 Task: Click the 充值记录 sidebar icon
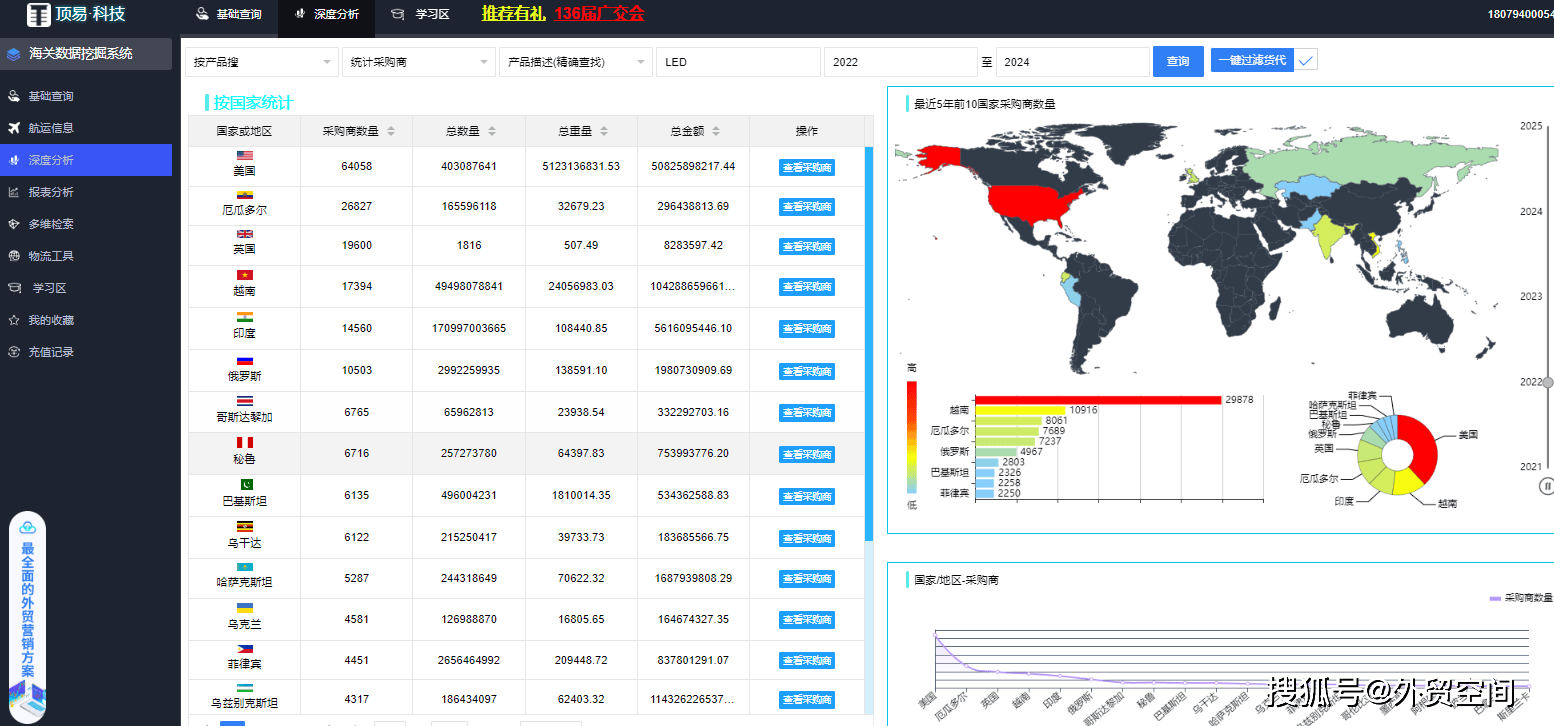pyautogui.click(x=14, y=352)
